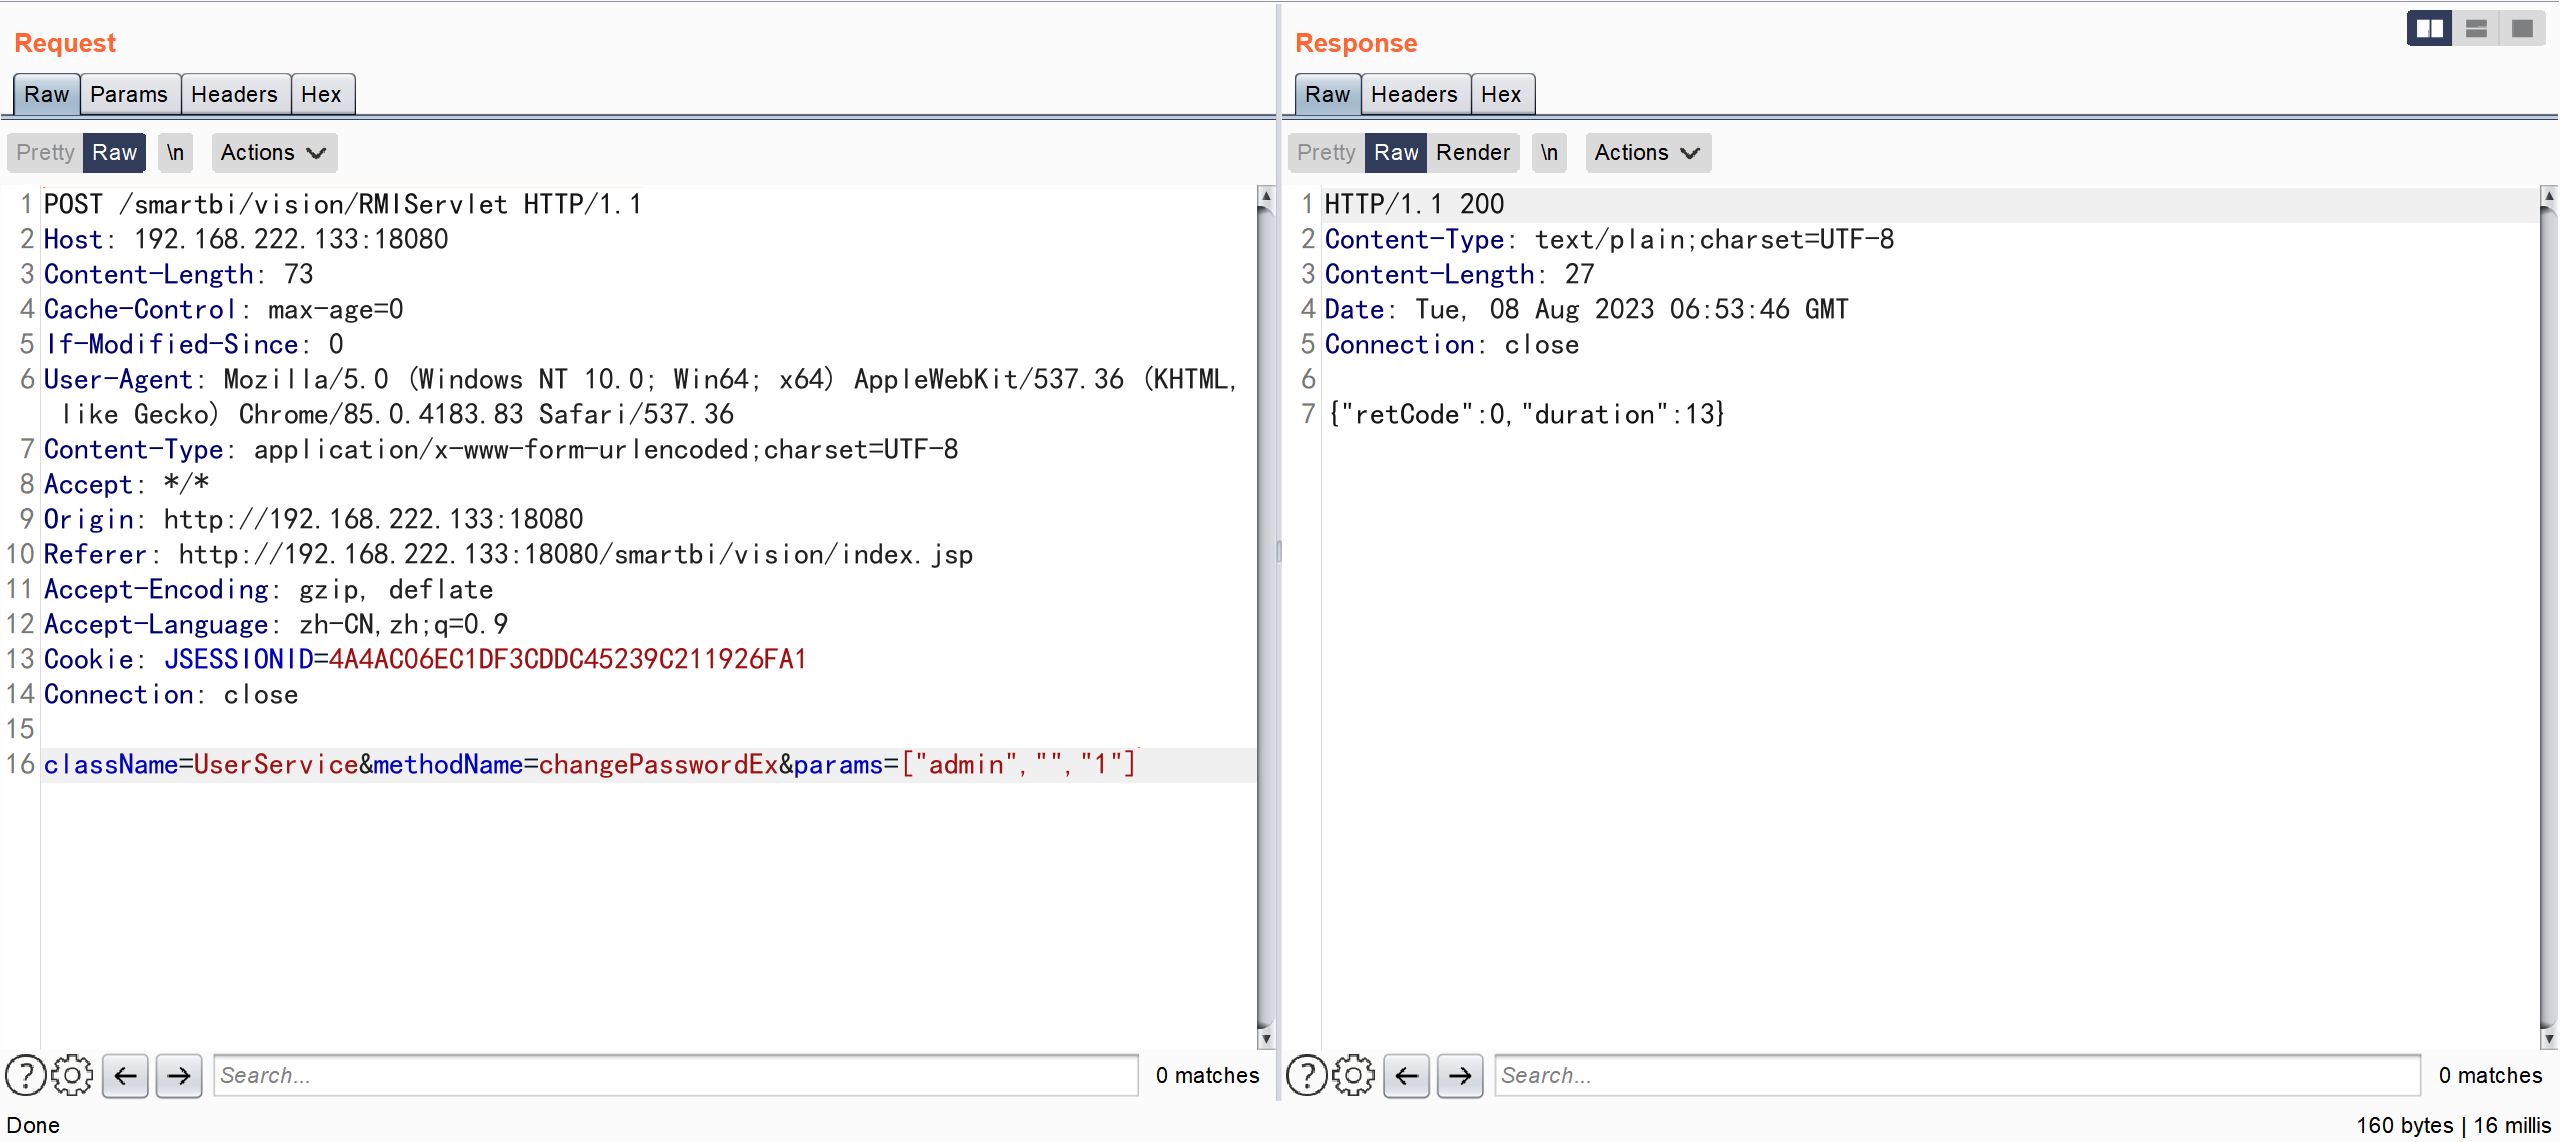This screenshot has width=2560, height=1142.
Task: Go to next match in response
Action: (x=1460, y=1075)
